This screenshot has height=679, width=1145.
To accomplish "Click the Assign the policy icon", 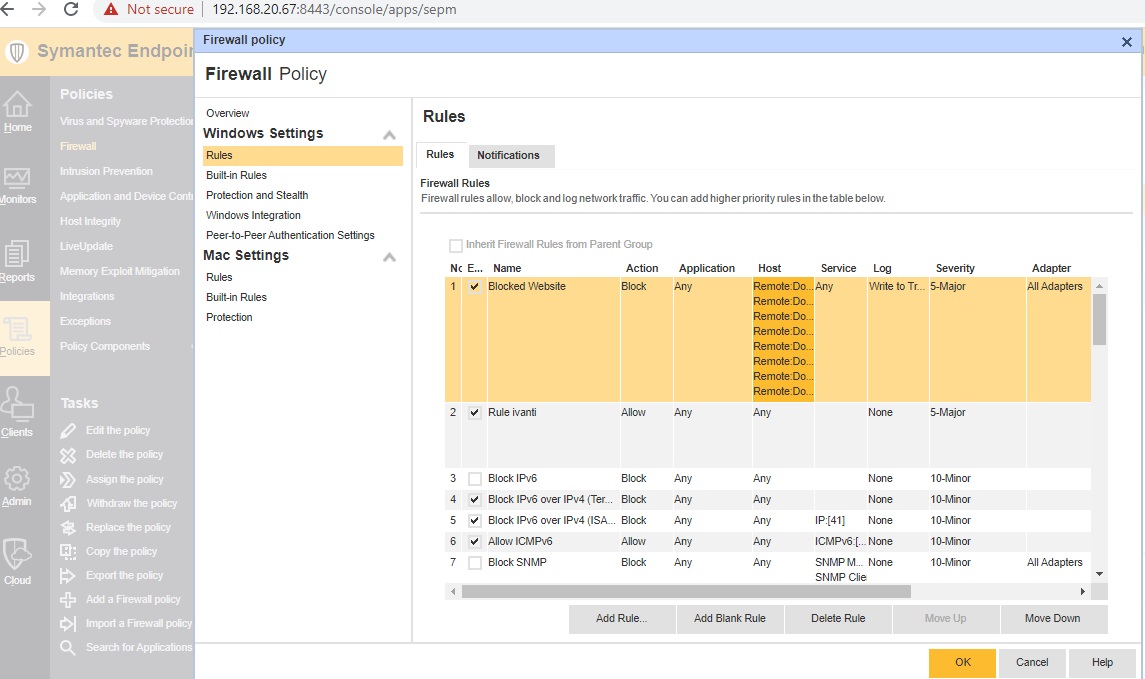I will pos(68,480).
